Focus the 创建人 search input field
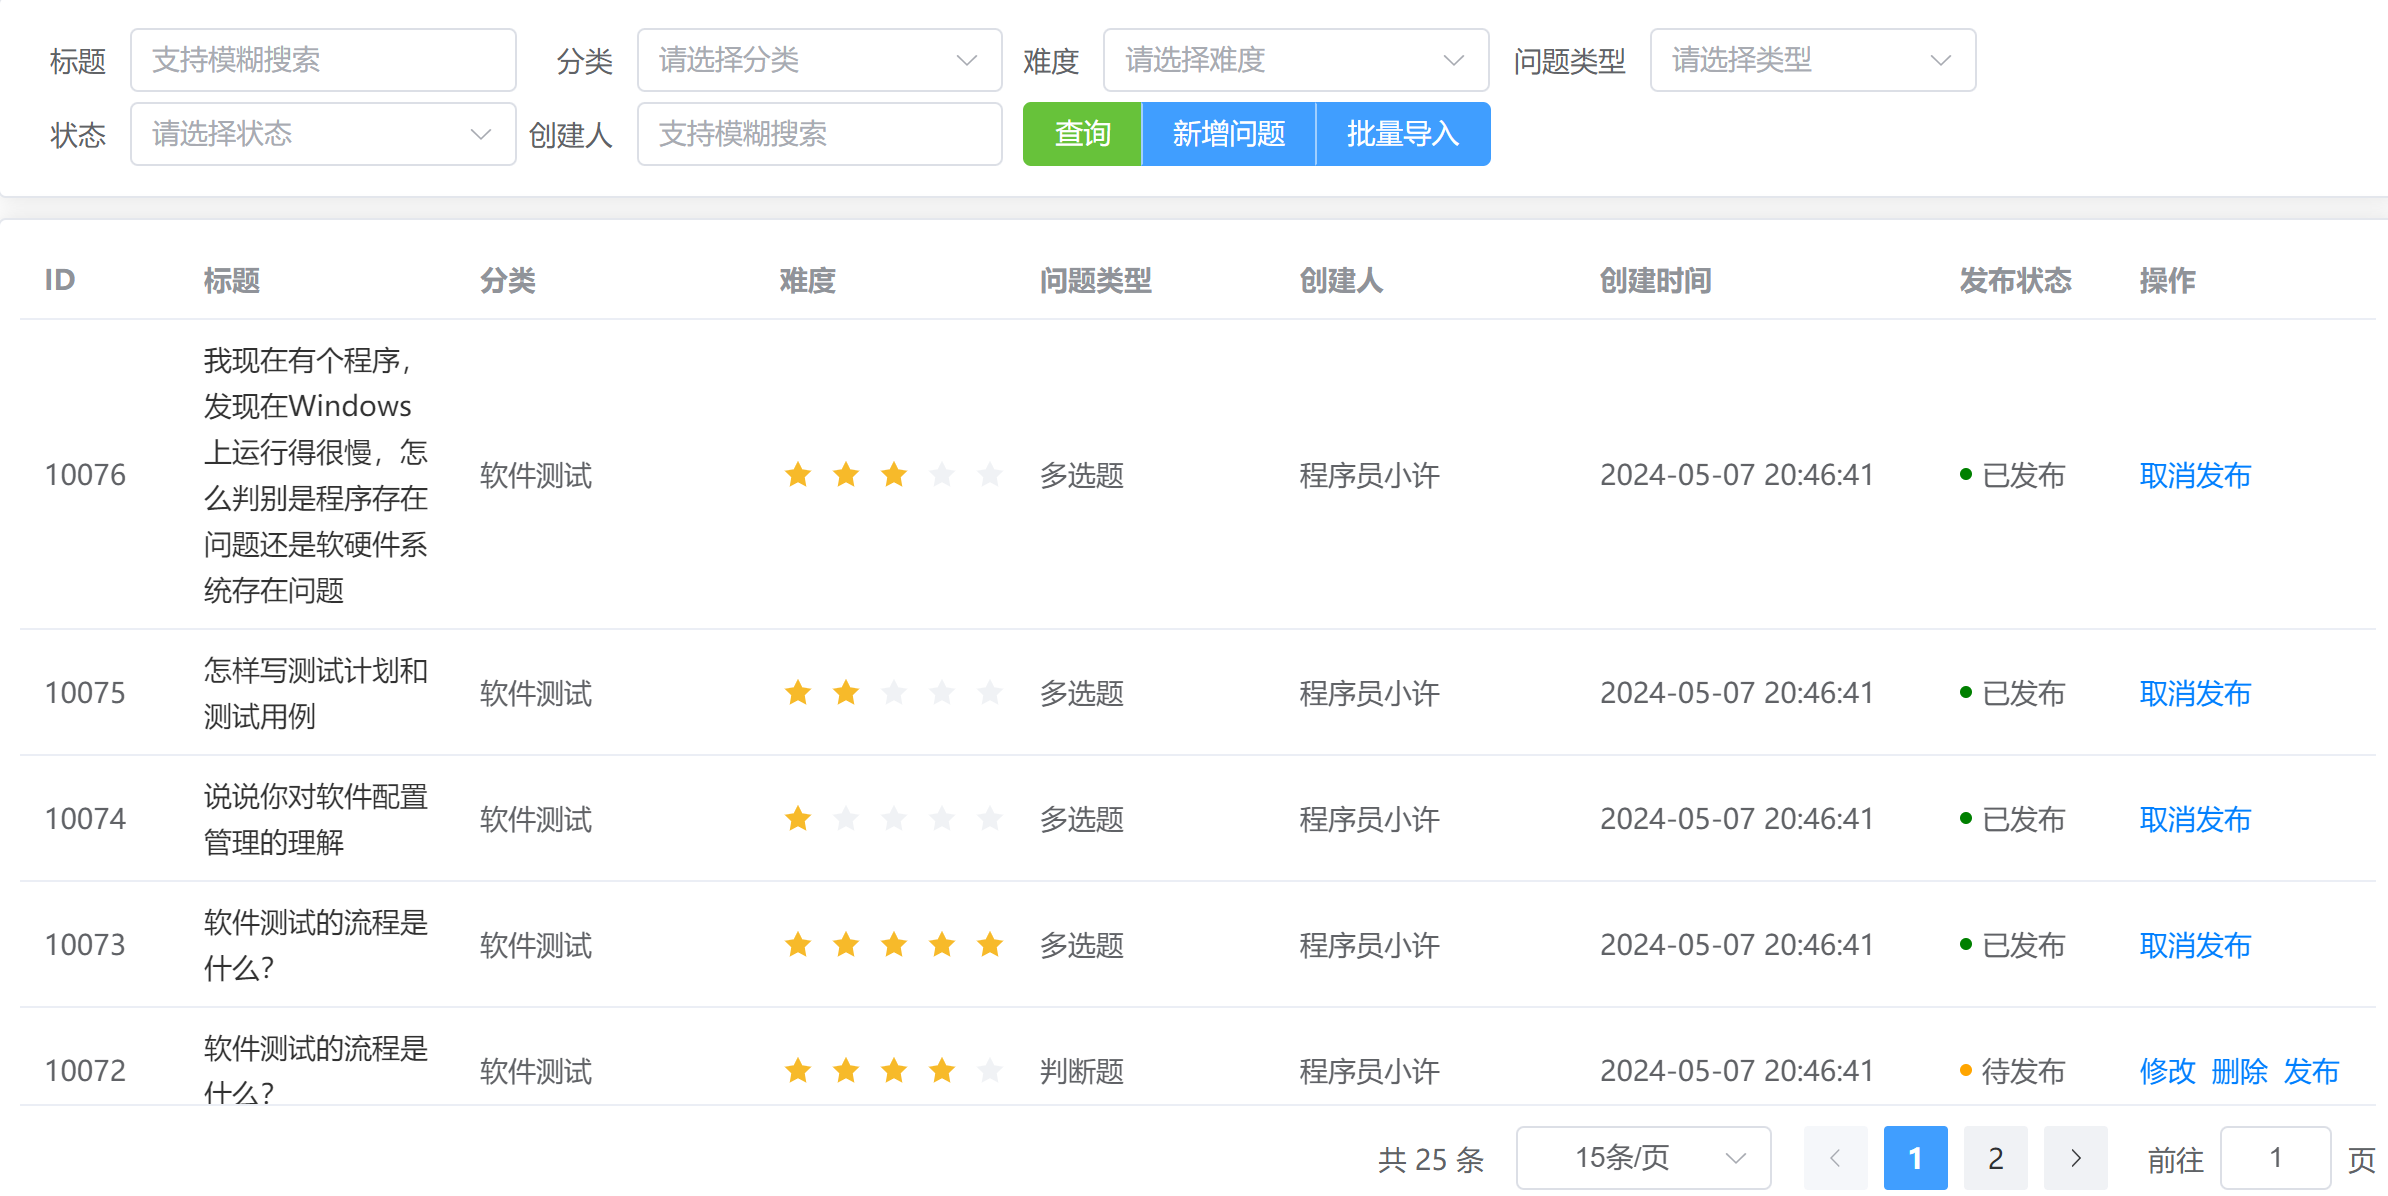Viewport: 2388px width, 1196px height. (x=819, y=134)
